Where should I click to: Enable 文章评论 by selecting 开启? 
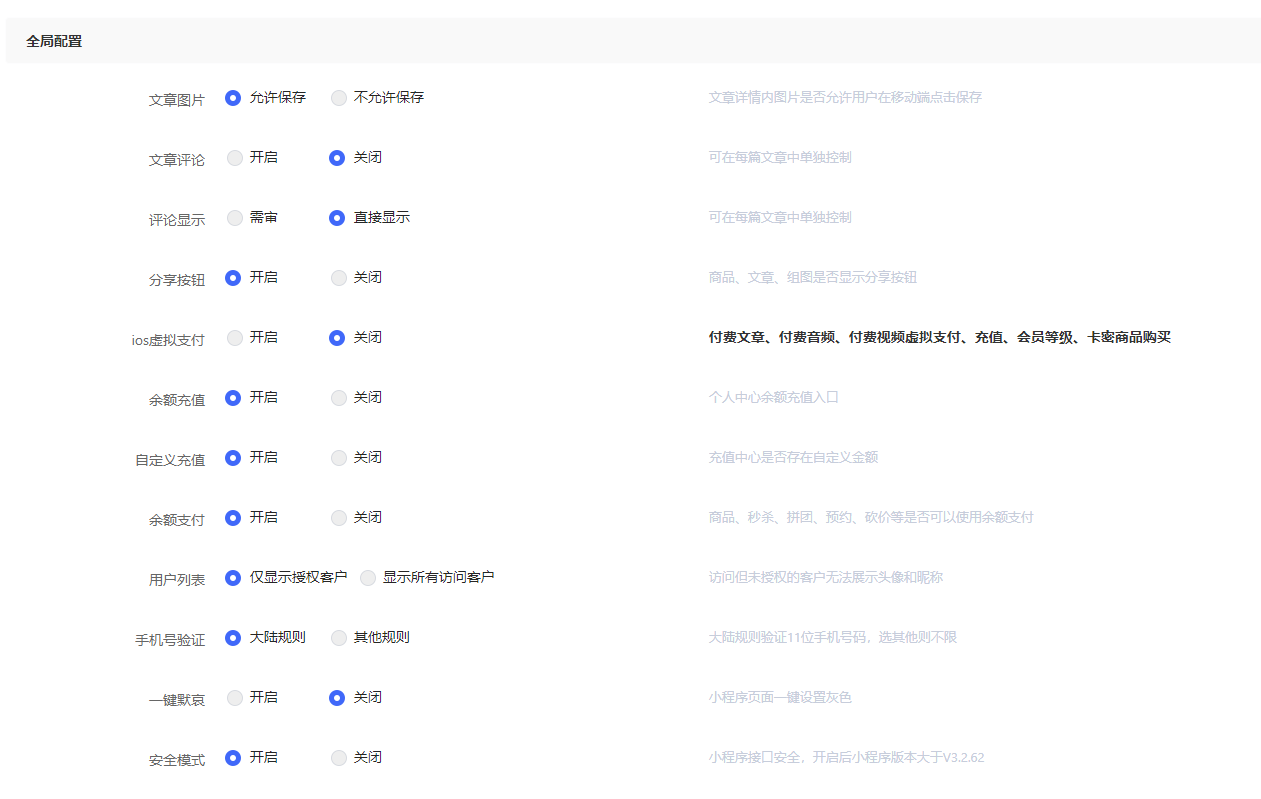[235, 158]
